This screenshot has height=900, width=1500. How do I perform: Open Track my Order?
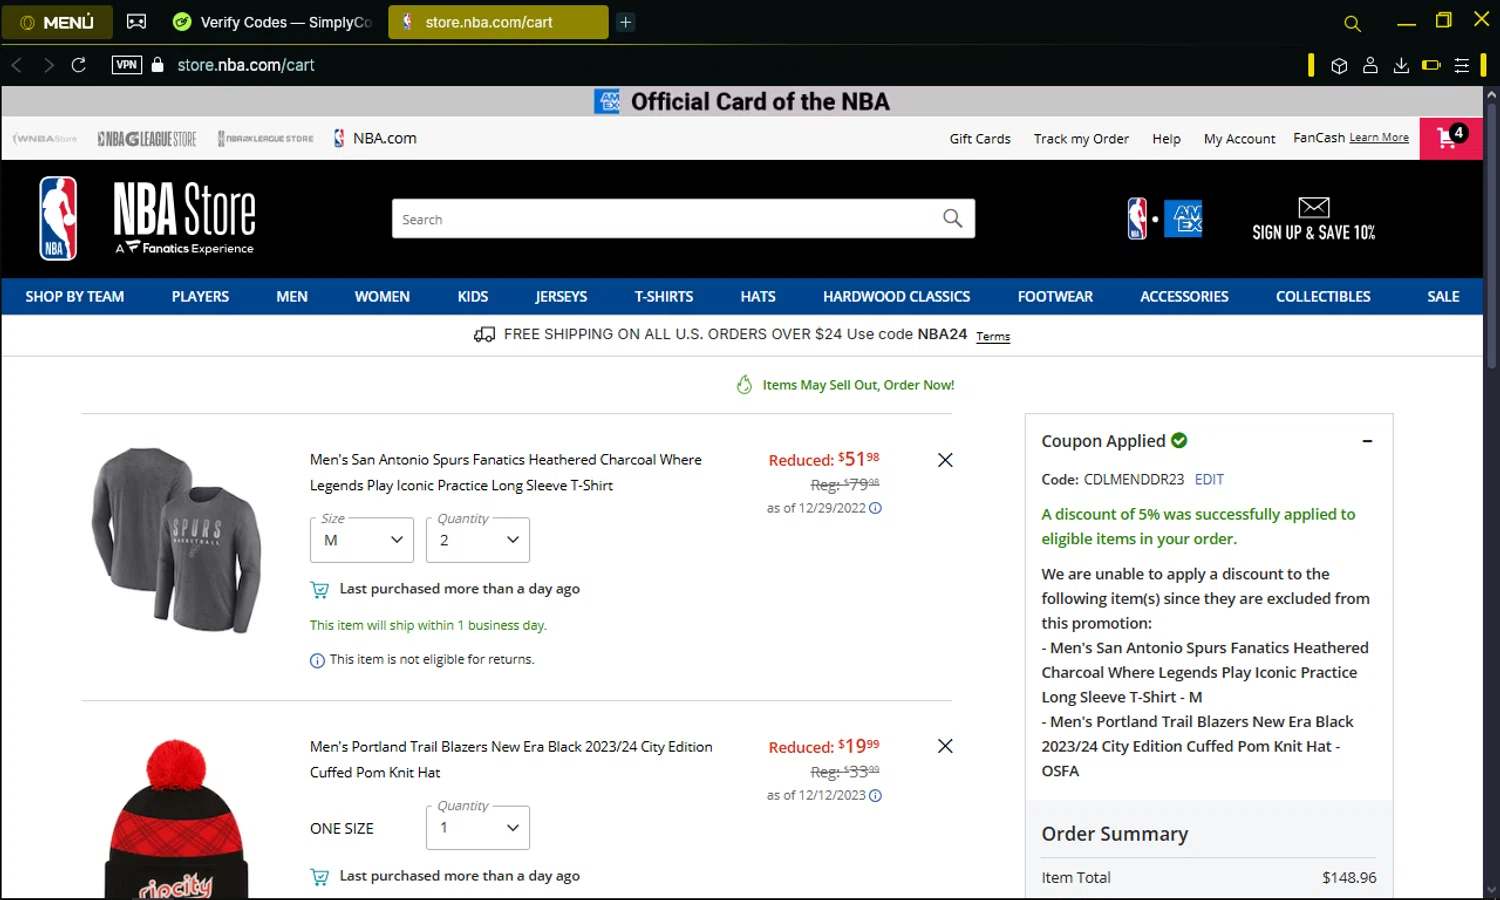pyautogui.click(x=1081, y=139)
